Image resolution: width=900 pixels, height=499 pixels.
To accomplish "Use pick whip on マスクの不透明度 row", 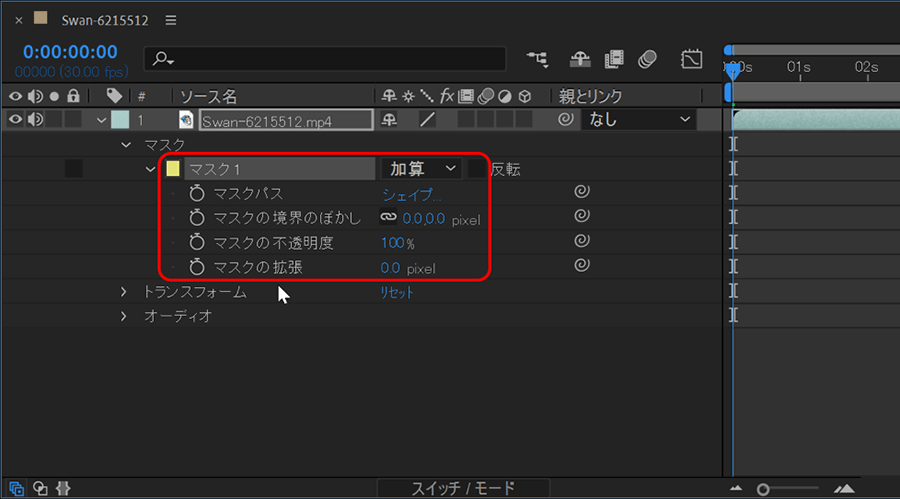I will coord(581,240).
